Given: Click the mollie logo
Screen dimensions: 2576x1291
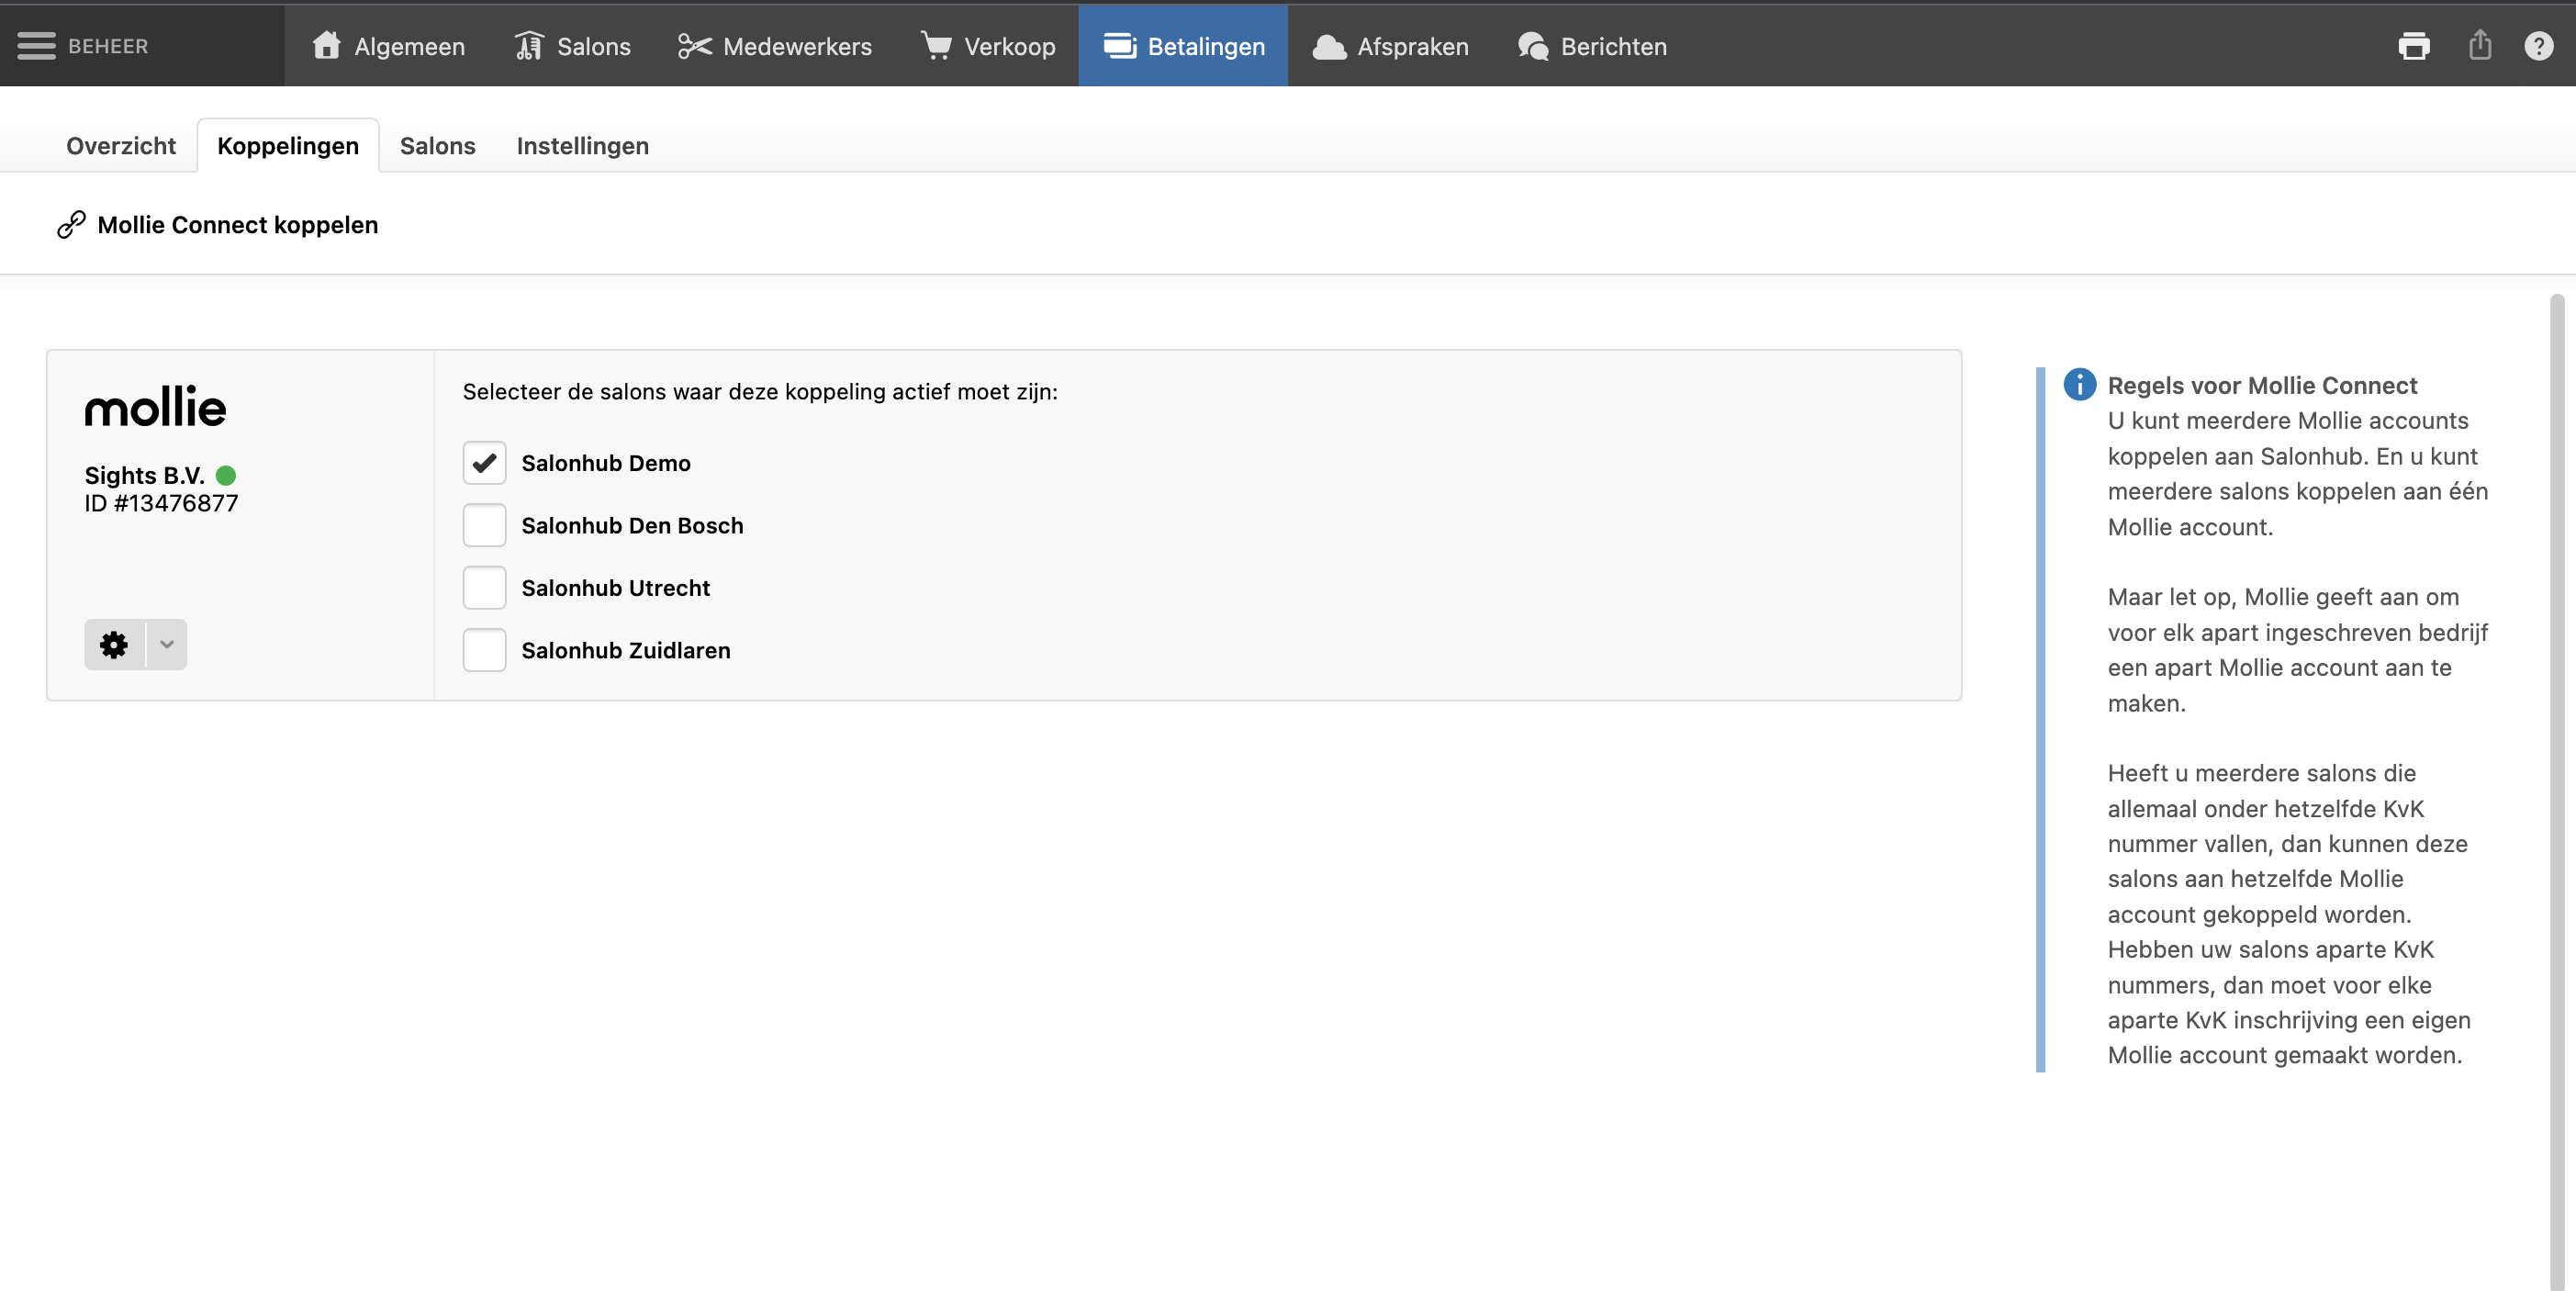Looking at the screenshot, I should (155, 408).
